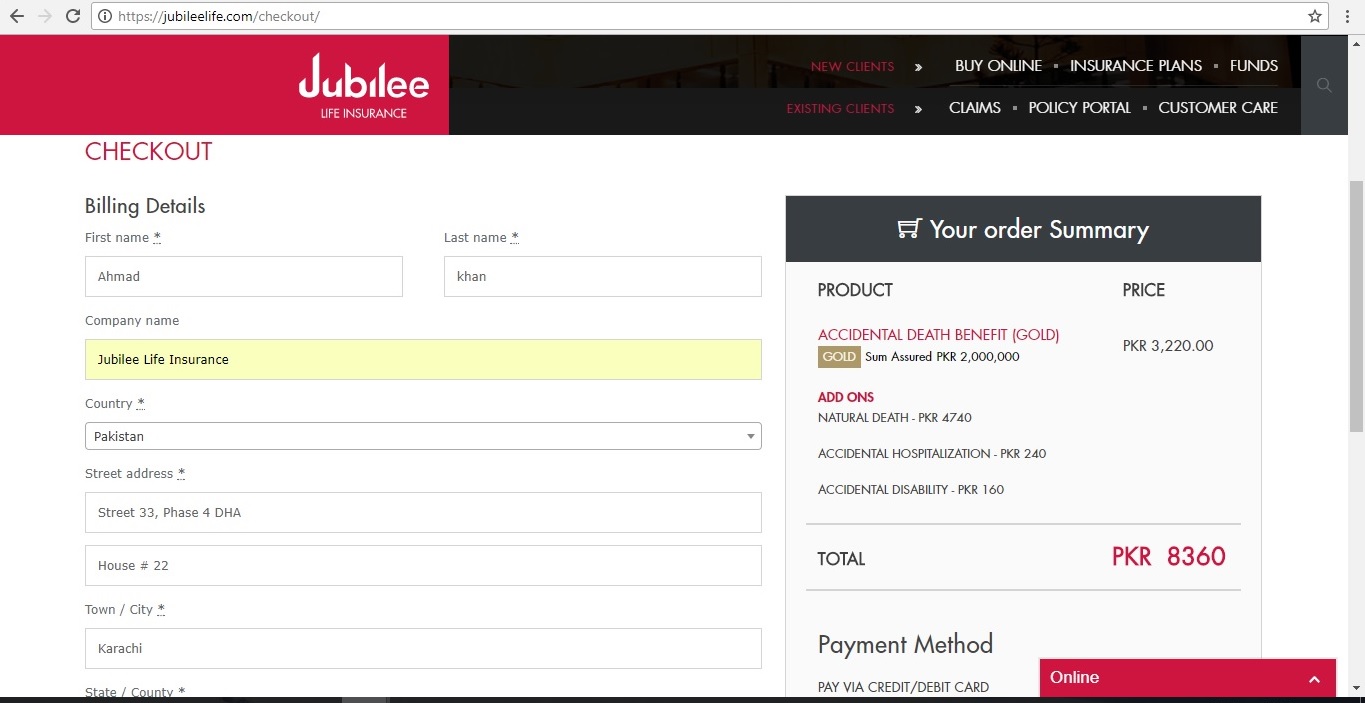The height and width of the screenshot is (703, 1365).
Task: Click the Jubilee Life Insurance logo
Action: point(364,86)
